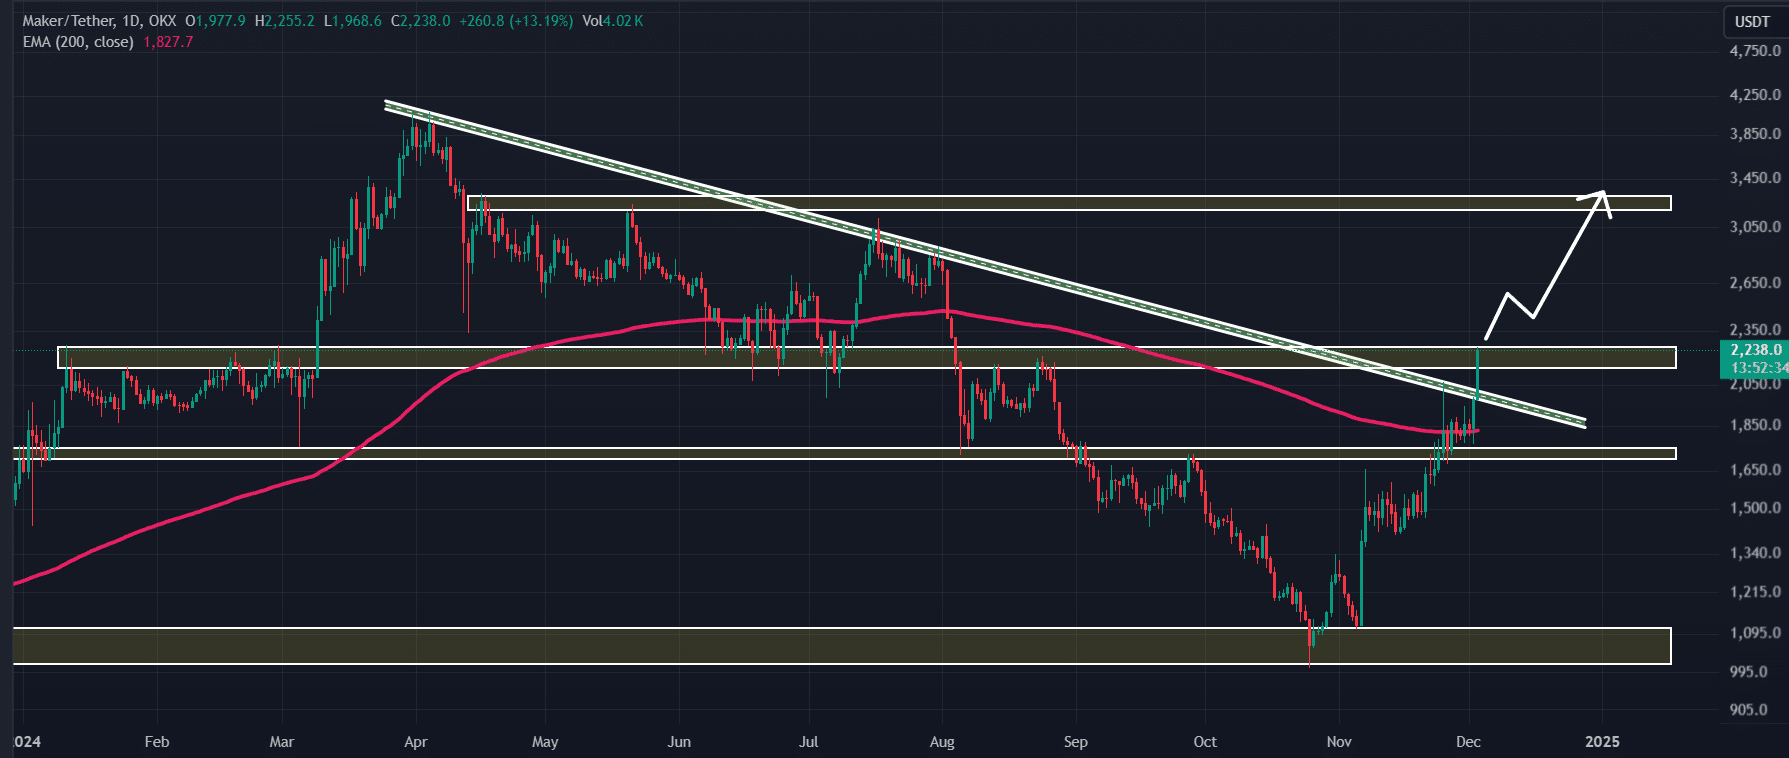
Task: Click the close value 2,238.0 in legend
Action: pos(425,21)
